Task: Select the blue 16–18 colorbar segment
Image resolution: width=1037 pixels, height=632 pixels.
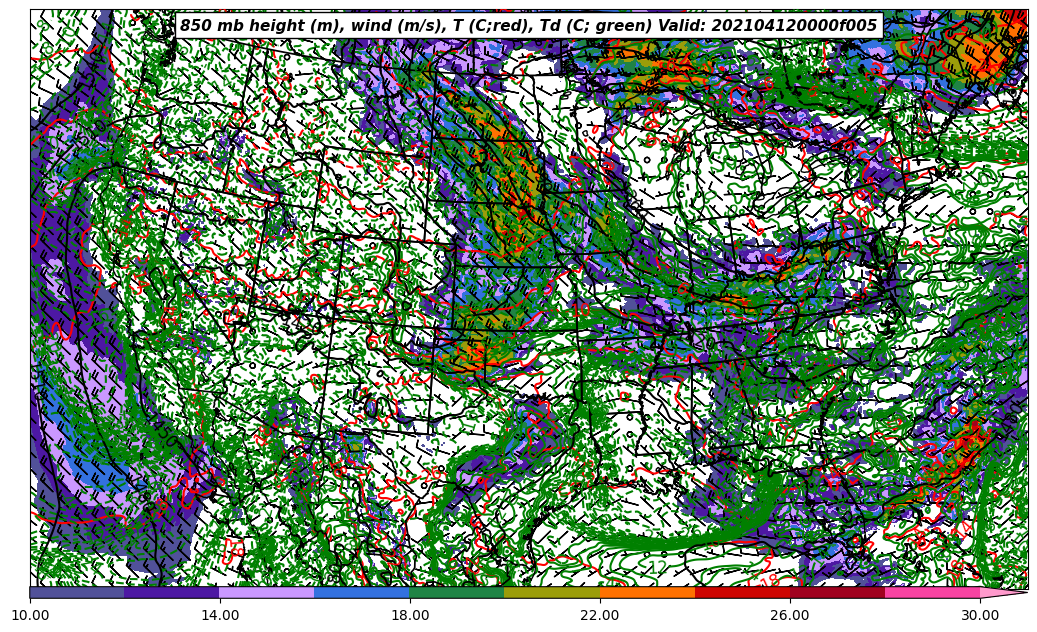Action: click(362, 592)
